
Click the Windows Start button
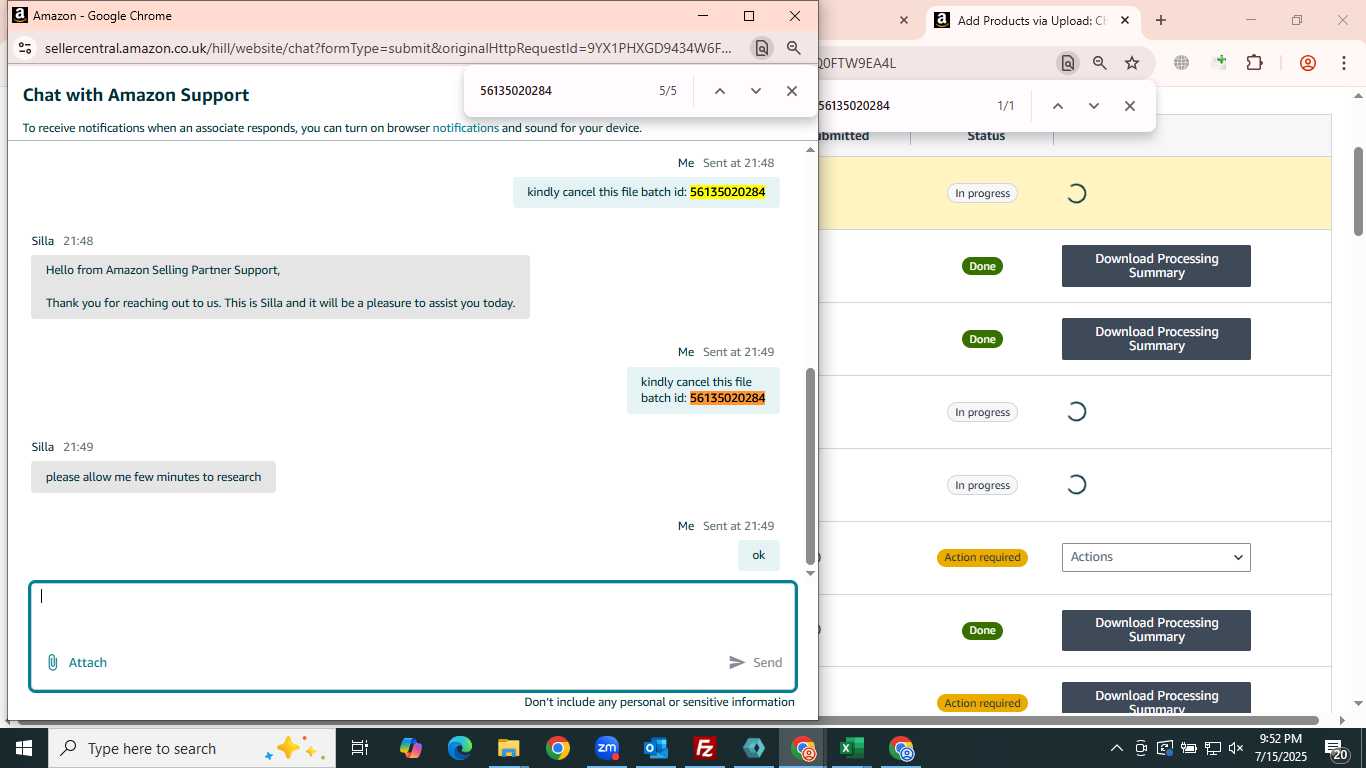point(23,748)
